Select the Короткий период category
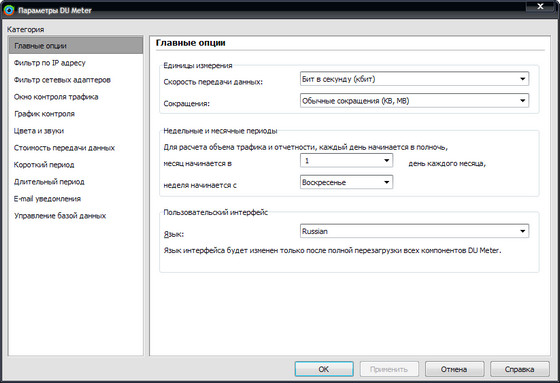This screenshot has height=383, width=560. tap(76, 165)
